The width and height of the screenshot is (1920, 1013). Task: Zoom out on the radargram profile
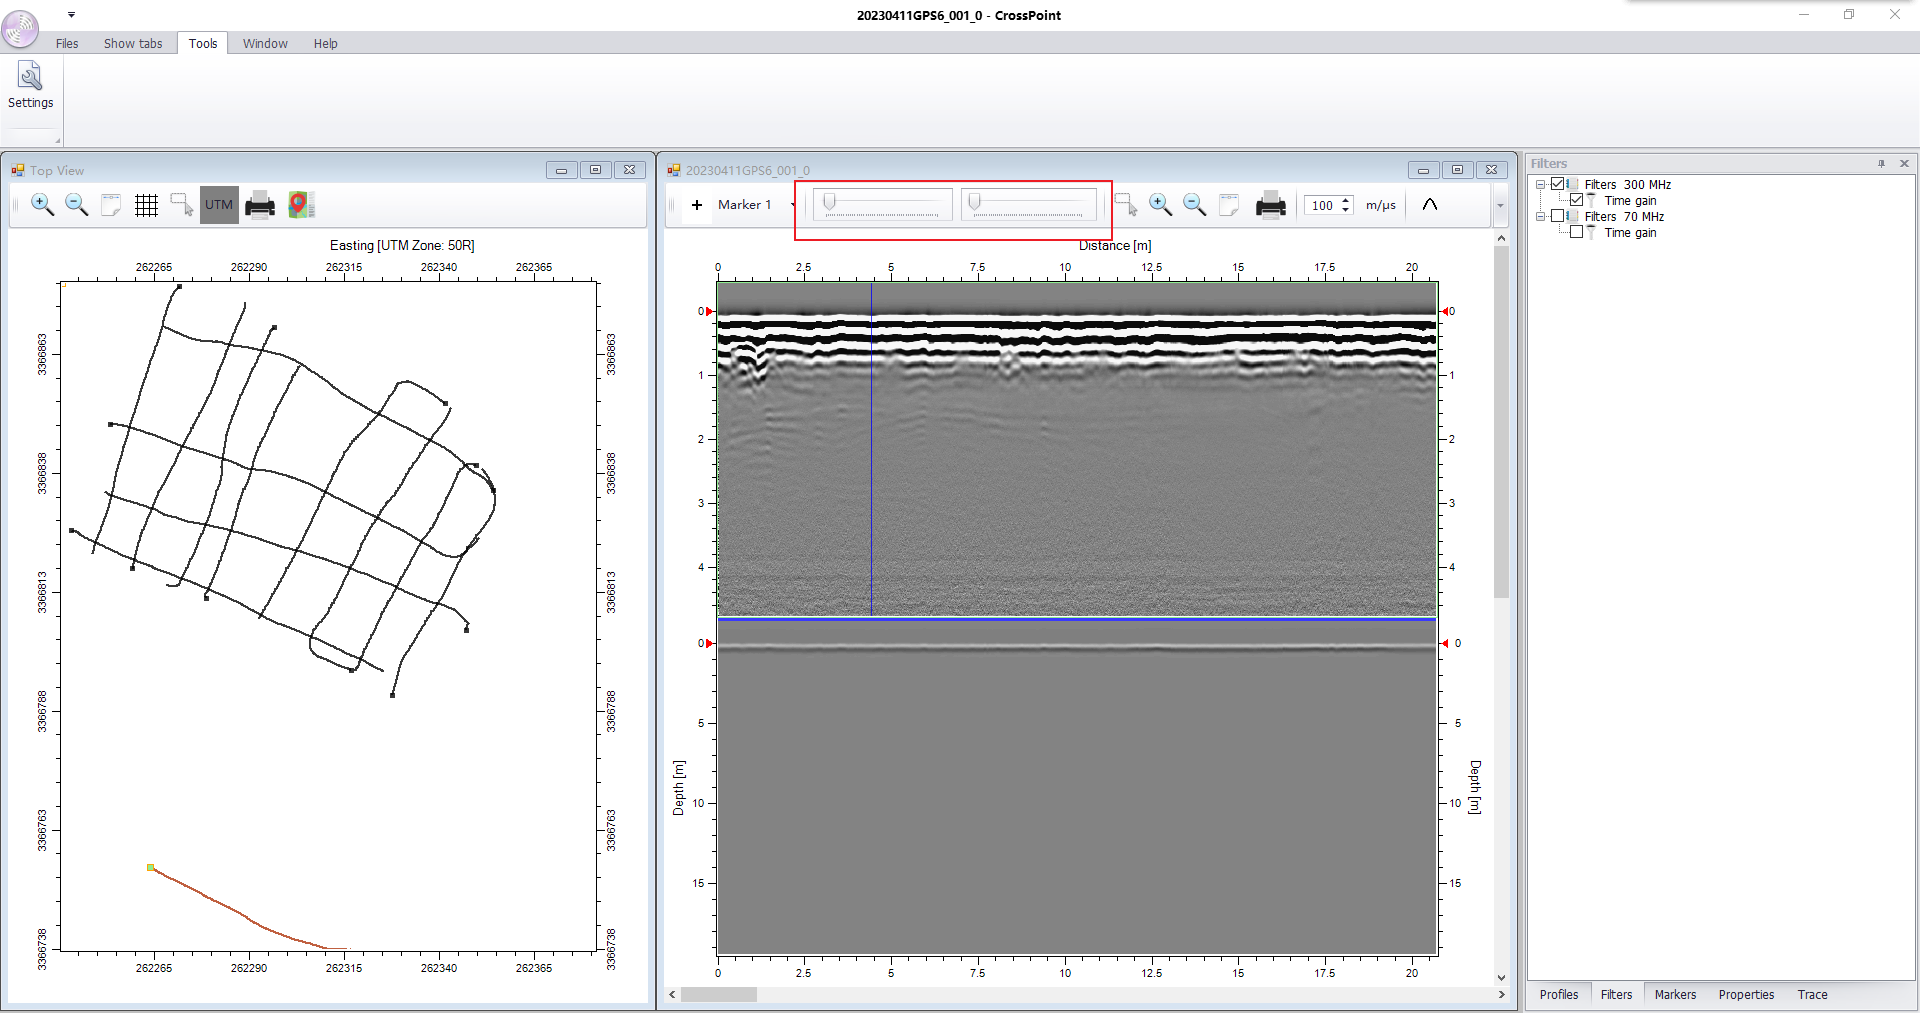1194,205
